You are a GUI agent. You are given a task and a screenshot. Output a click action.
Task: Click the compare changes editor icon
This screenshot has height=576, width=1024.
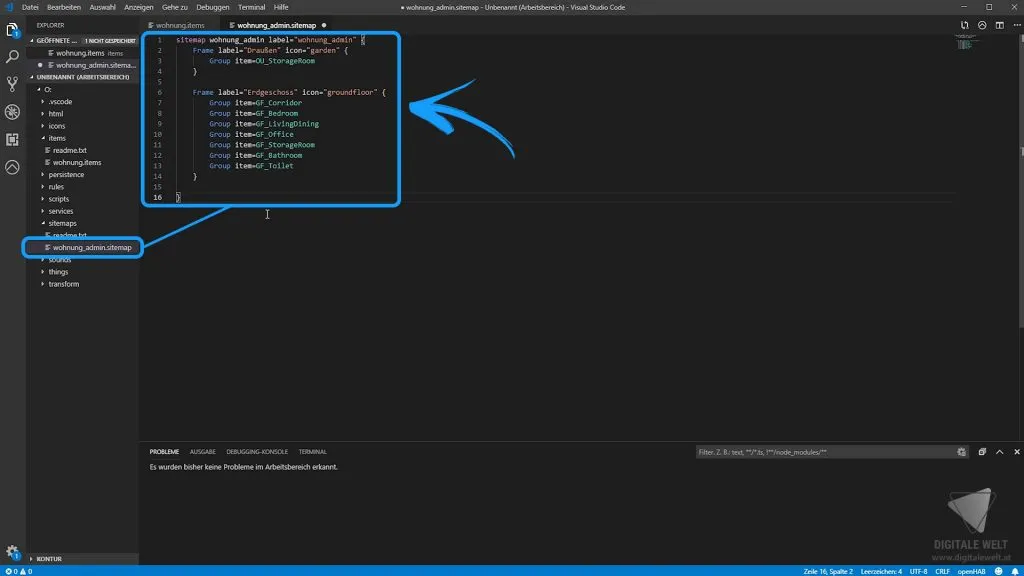point(964,25)
